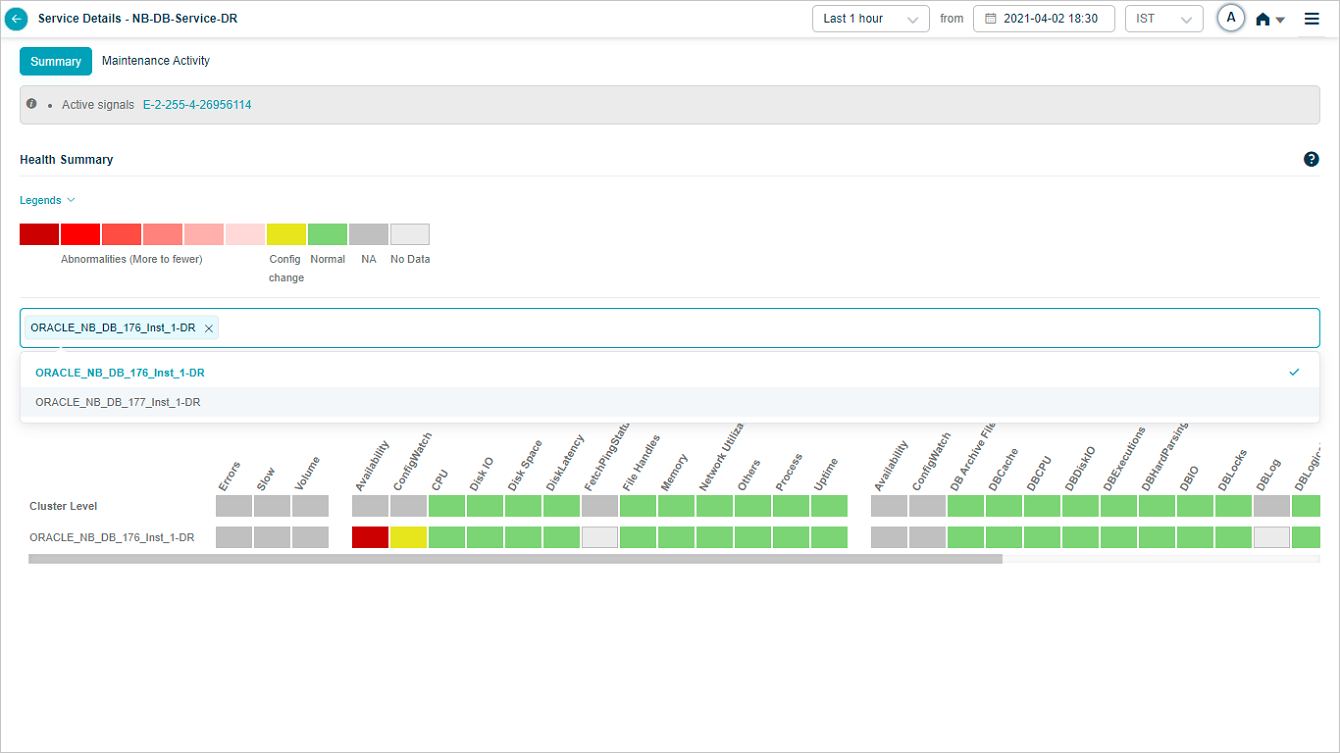Viewport: 1340px width, 753px height.
Task: Select ORACLE_NB_DB_177_Inst_1-DR from the list
Action: 118,403
